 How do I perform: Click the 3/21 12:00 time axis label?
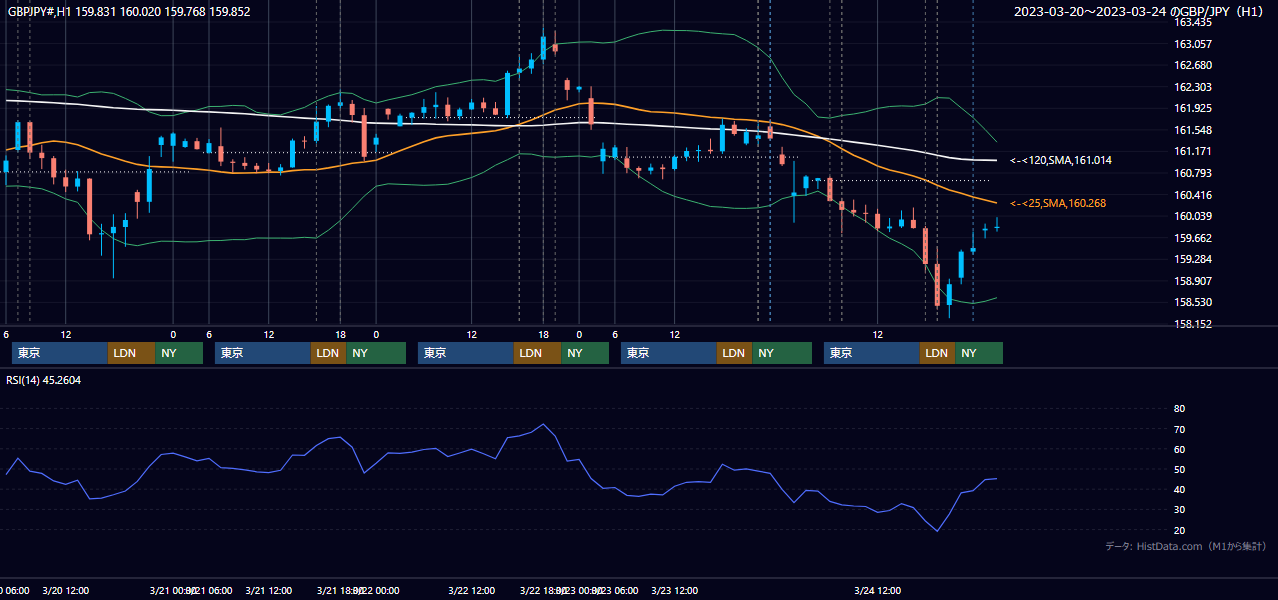[268, 590]
